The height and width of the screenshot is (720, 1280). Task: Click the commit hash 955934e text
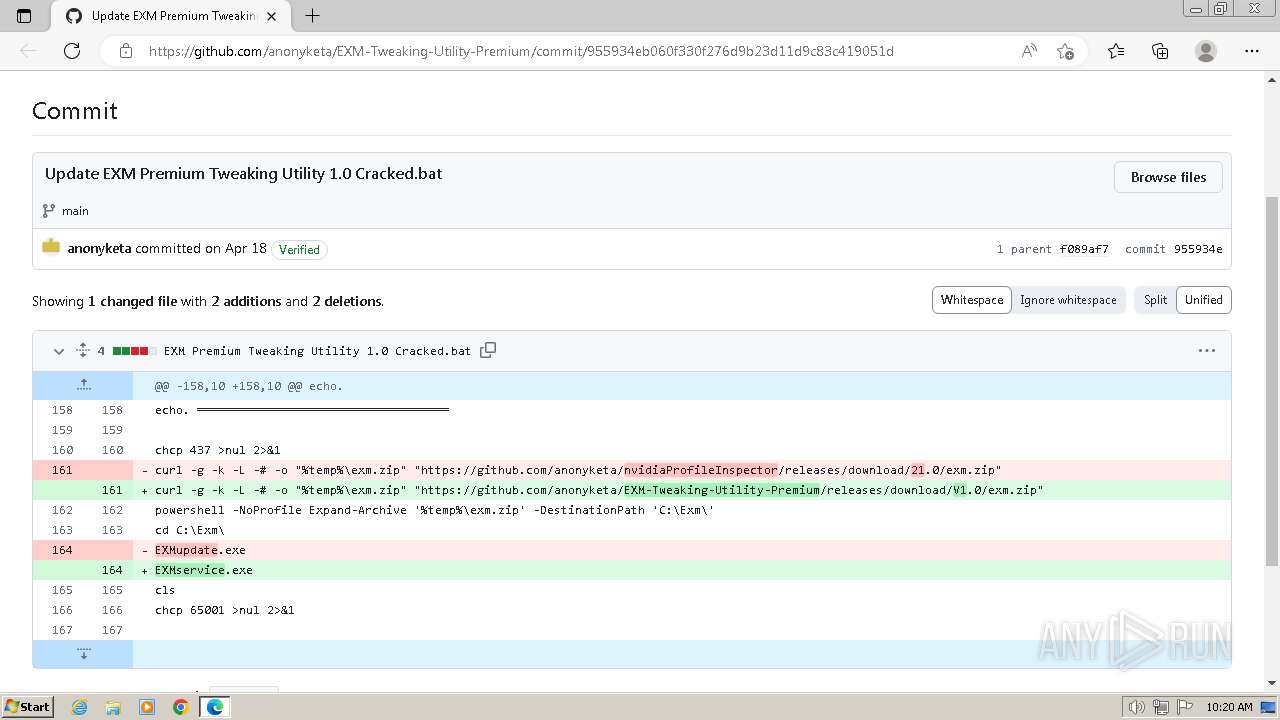(1198, 249)
